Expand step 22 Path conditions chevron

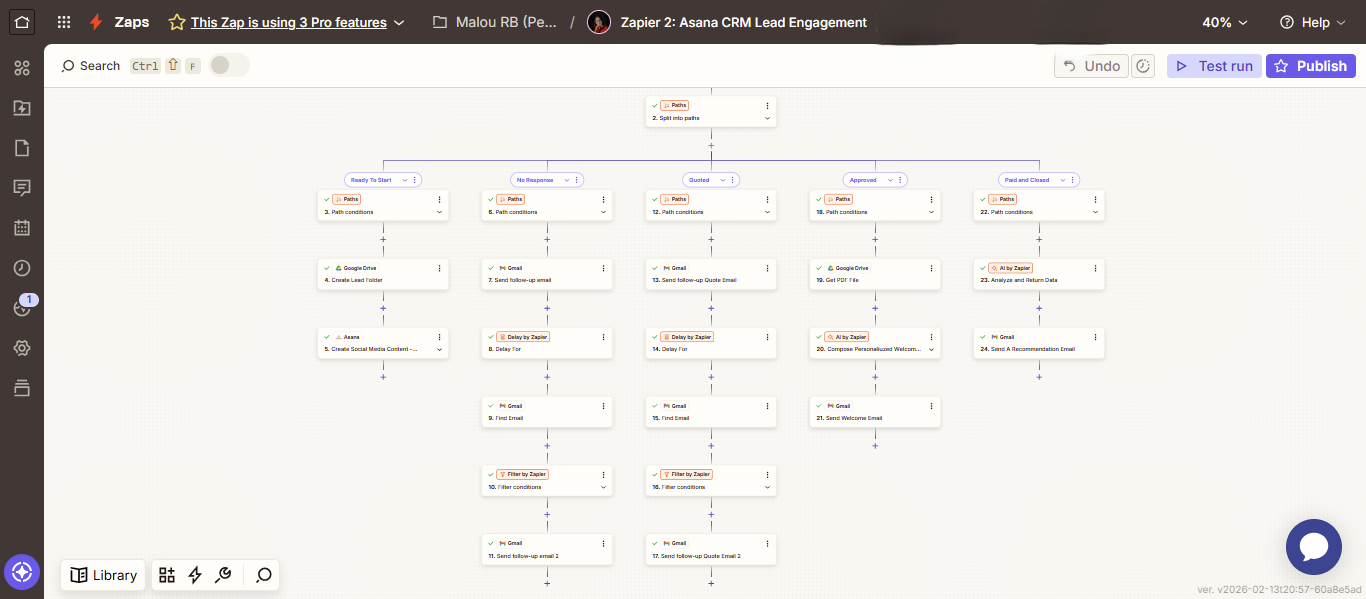[1096, 212]
